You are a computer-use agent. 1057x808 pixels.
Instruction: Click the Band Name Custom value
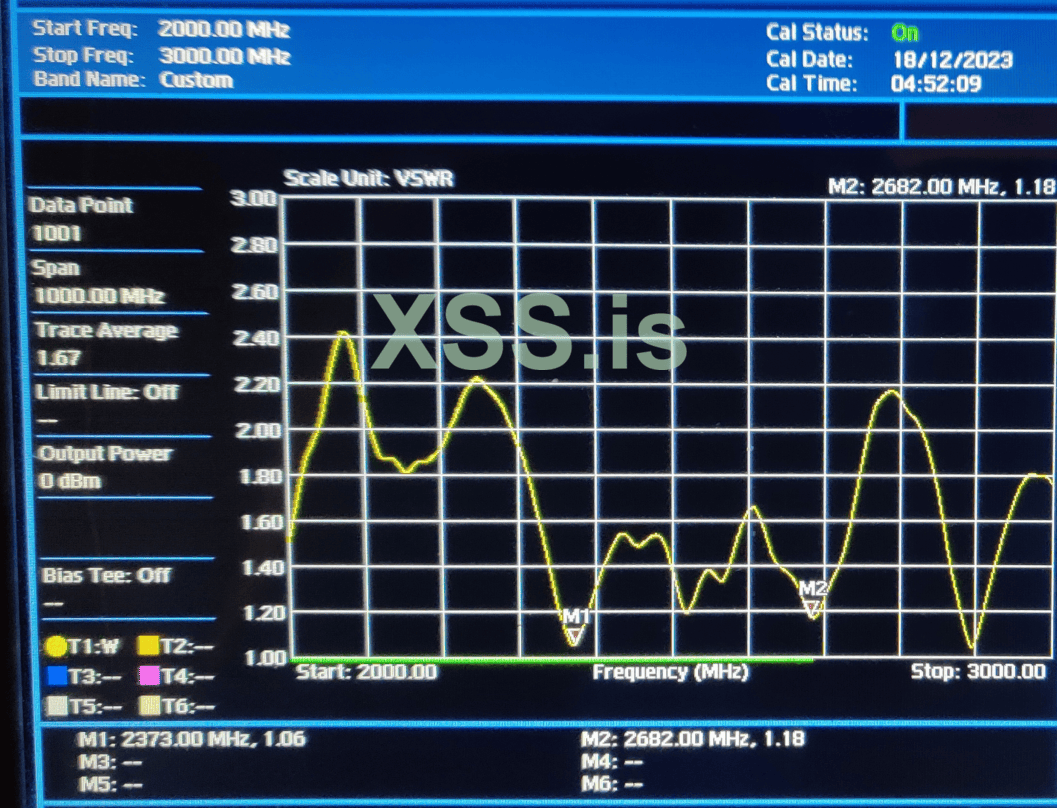pos(196,80)
